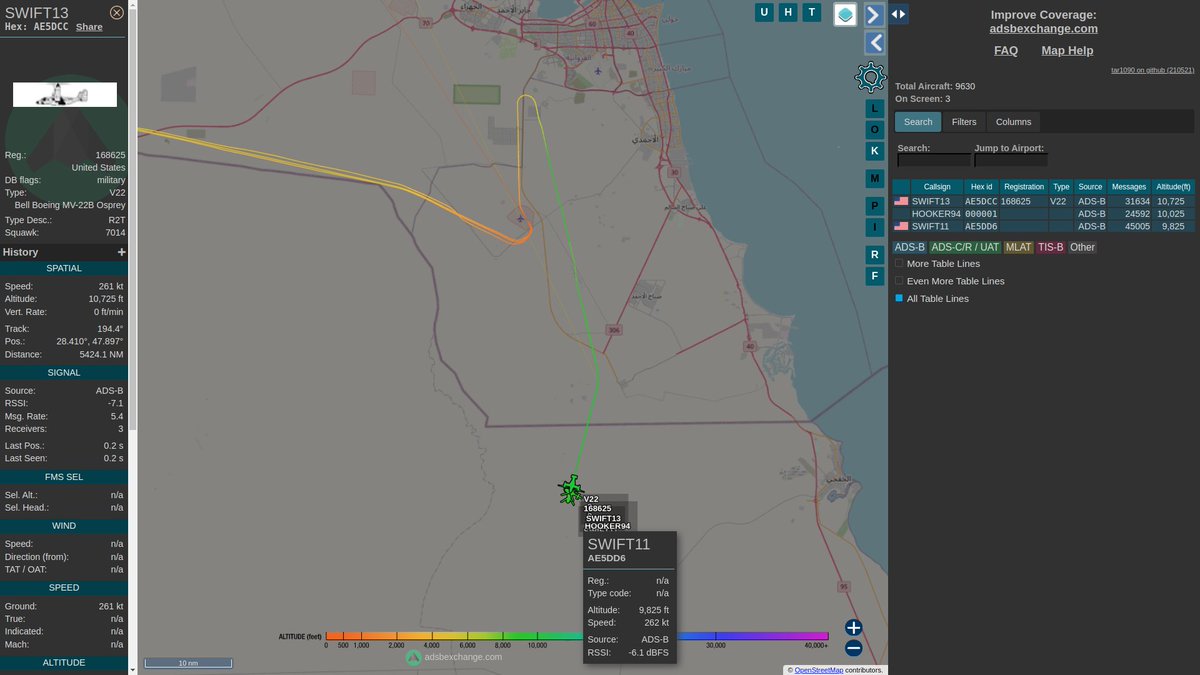Open the map layers selector icon
The height and width of the screenshot is (675, 1200).
[845, 14]
